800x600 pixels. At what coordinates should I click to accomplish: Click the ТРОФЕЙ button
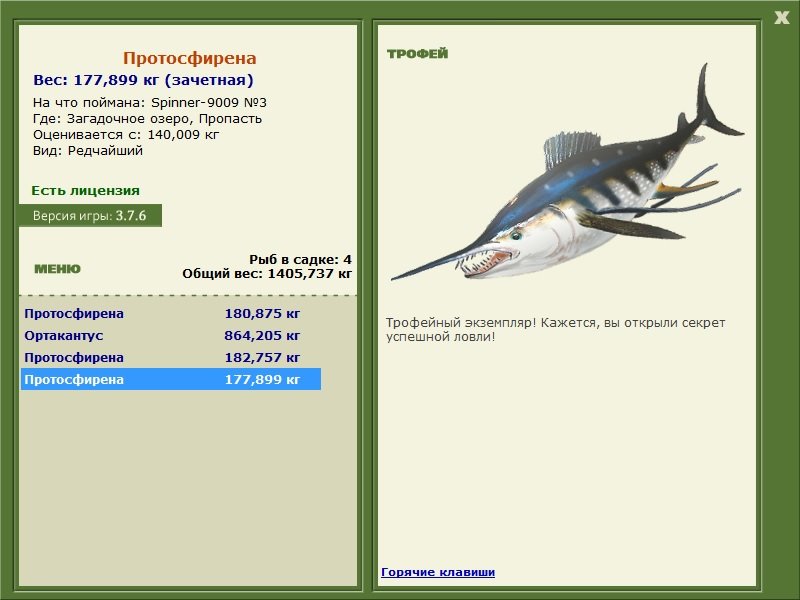click(x=417, y=54)
